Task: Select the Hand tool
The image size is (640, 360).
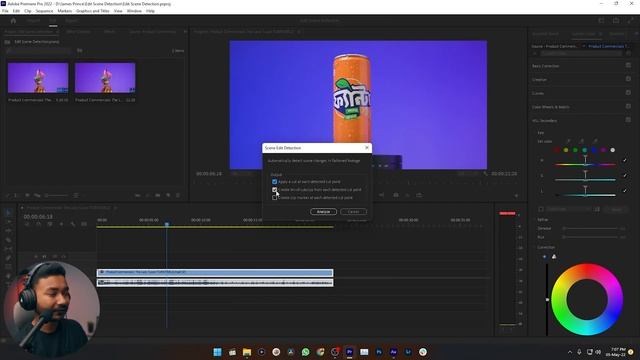Action: (x=8, y=276)
